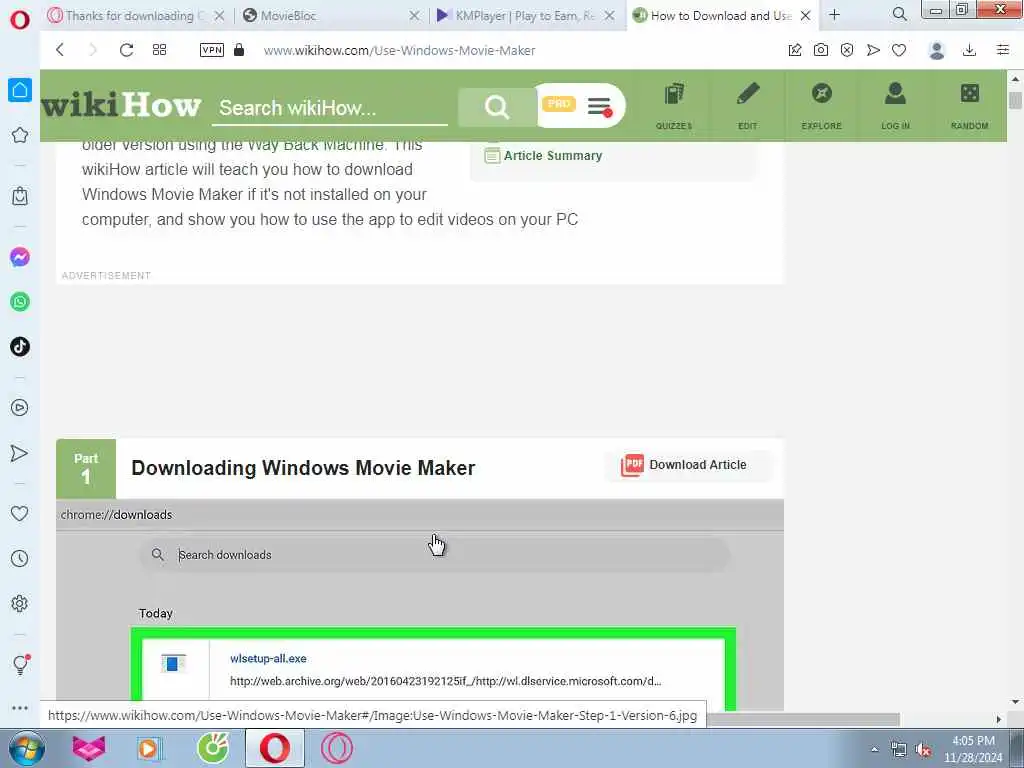Screen dimensions: 1024x768
Task: Open the Opera taskbar button
Action: tap(275, 748)
